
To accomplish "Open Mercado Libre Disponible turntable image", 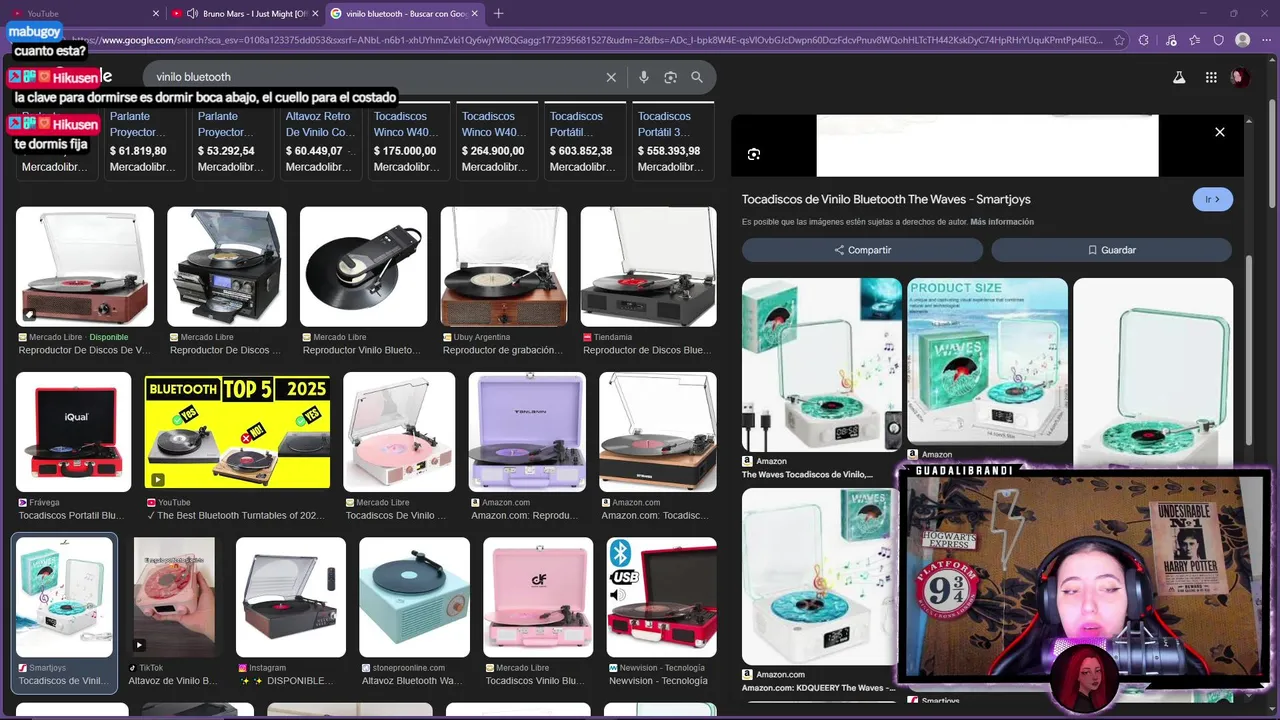I will tap(85, 266).
